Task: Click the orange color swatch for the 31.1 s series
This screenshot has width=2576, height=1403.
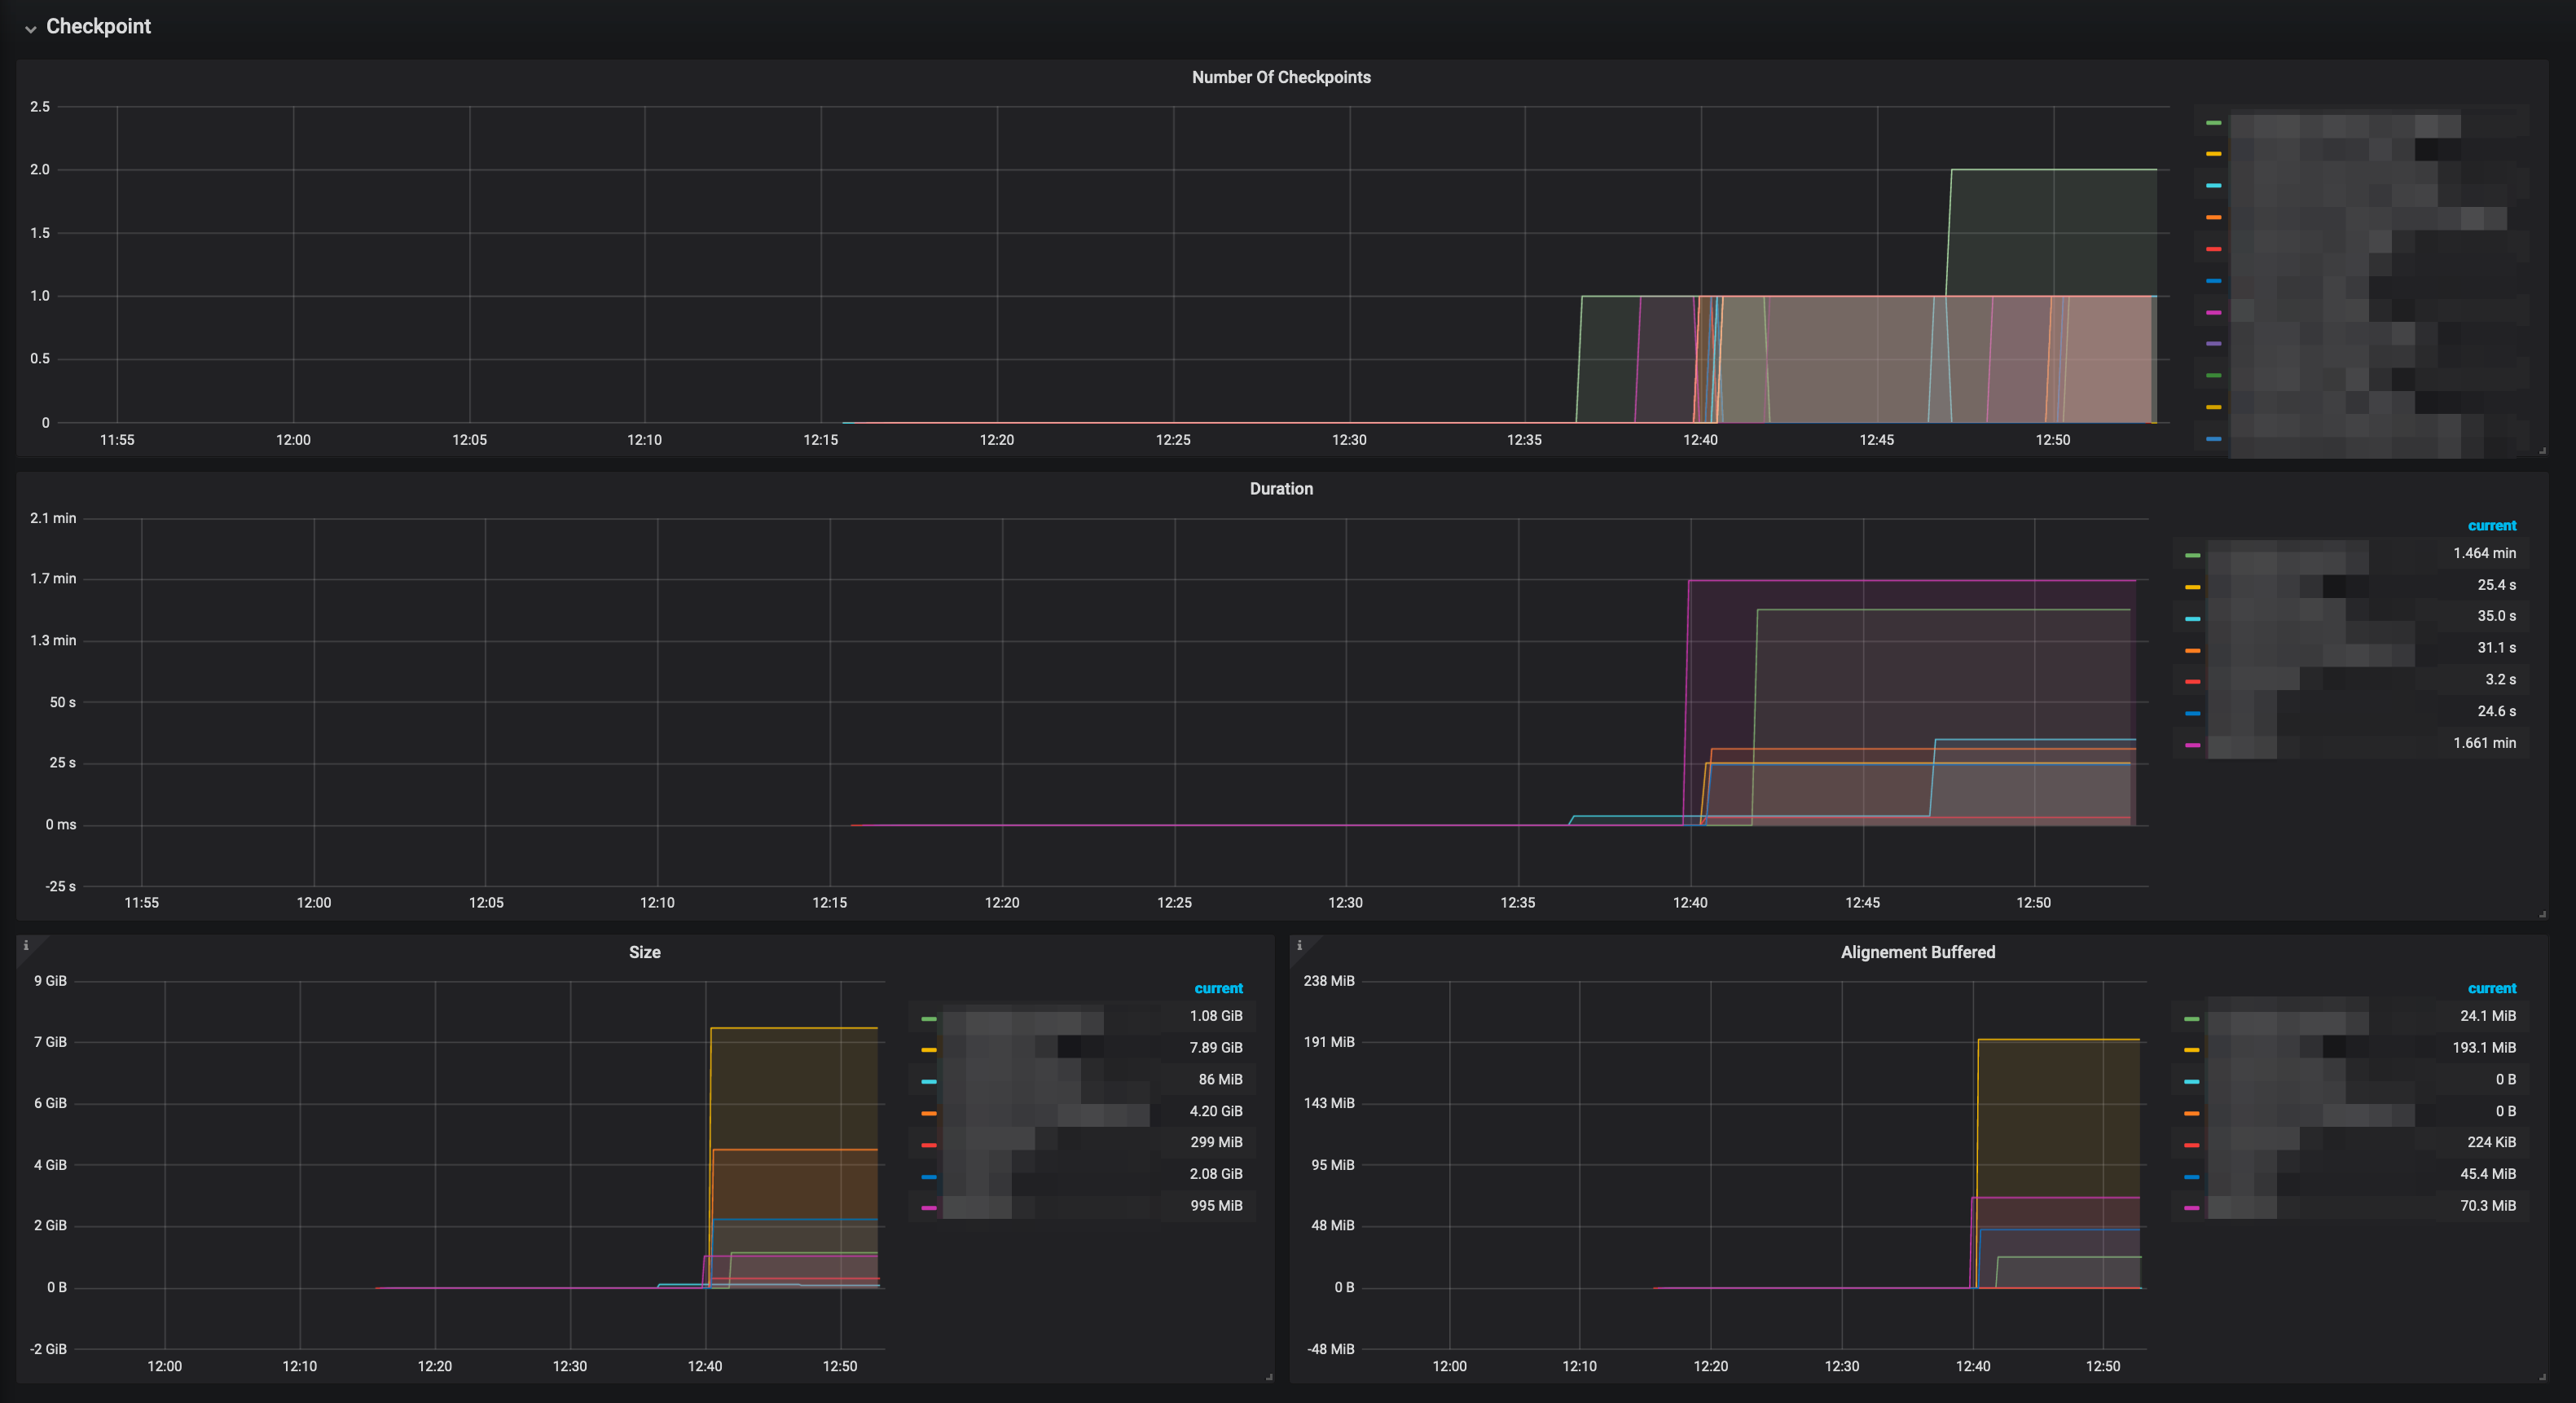Action: 2192,650
